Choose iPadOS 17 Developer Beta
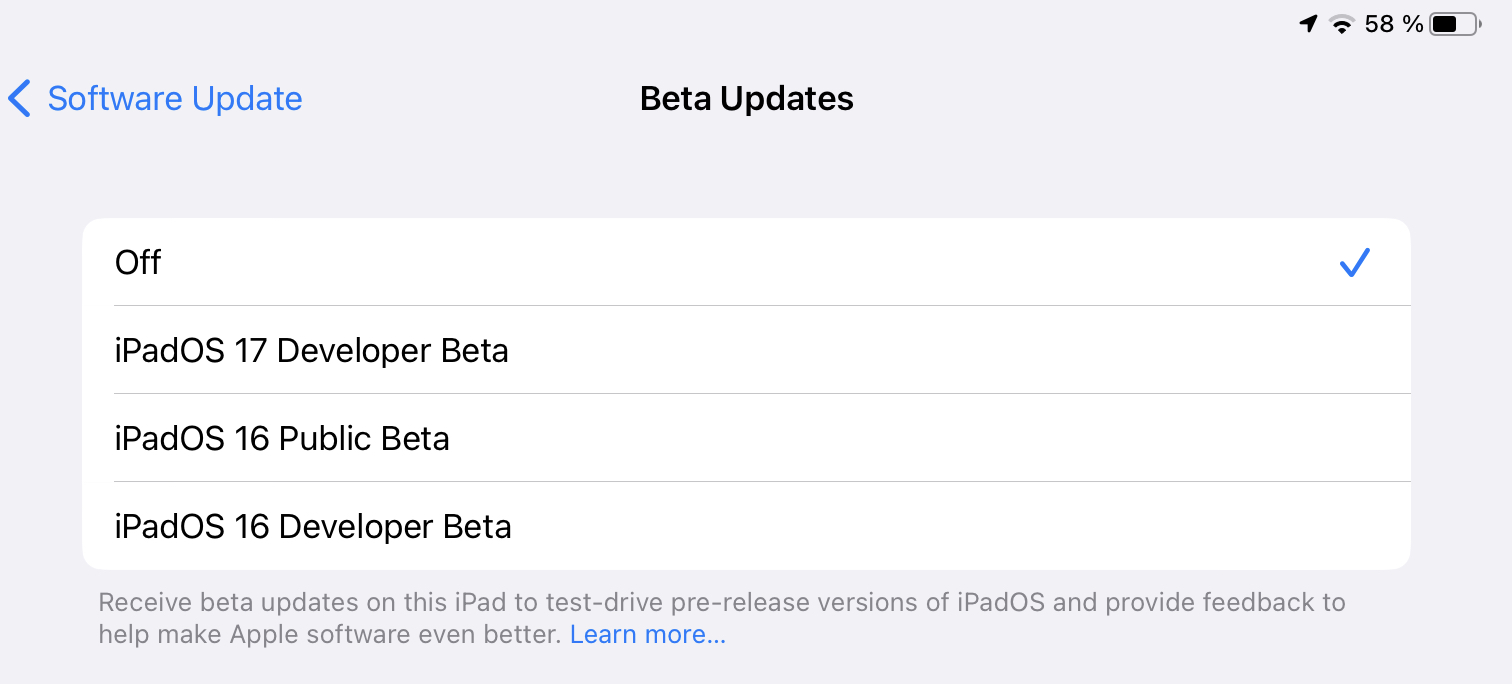The height and width of the screenshot is (684, 1512). (x=745, y=351)
